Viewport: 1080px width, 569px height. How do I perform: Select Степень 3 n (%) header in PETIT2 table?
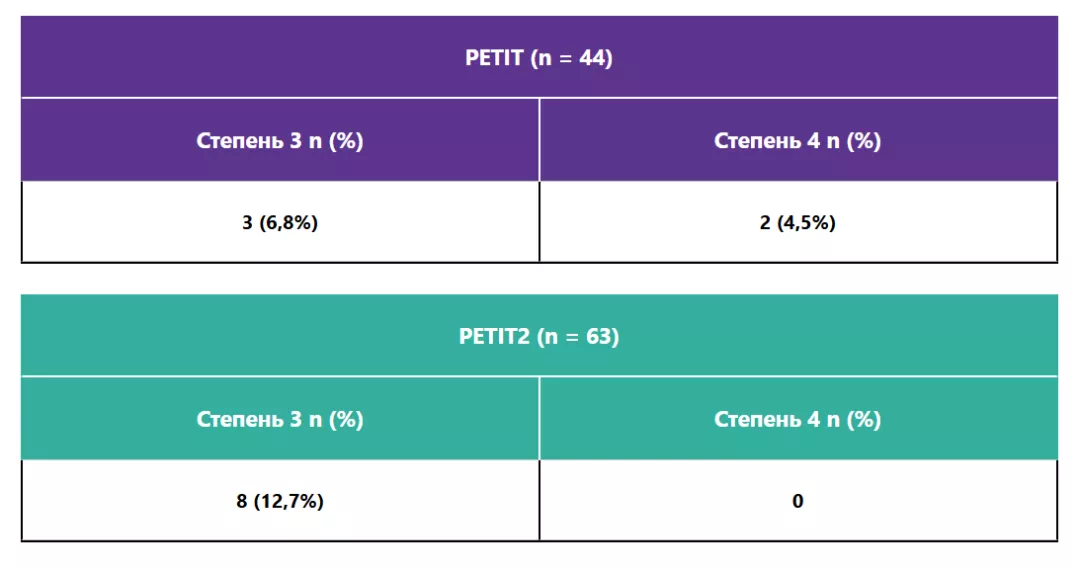pos(280,419)
